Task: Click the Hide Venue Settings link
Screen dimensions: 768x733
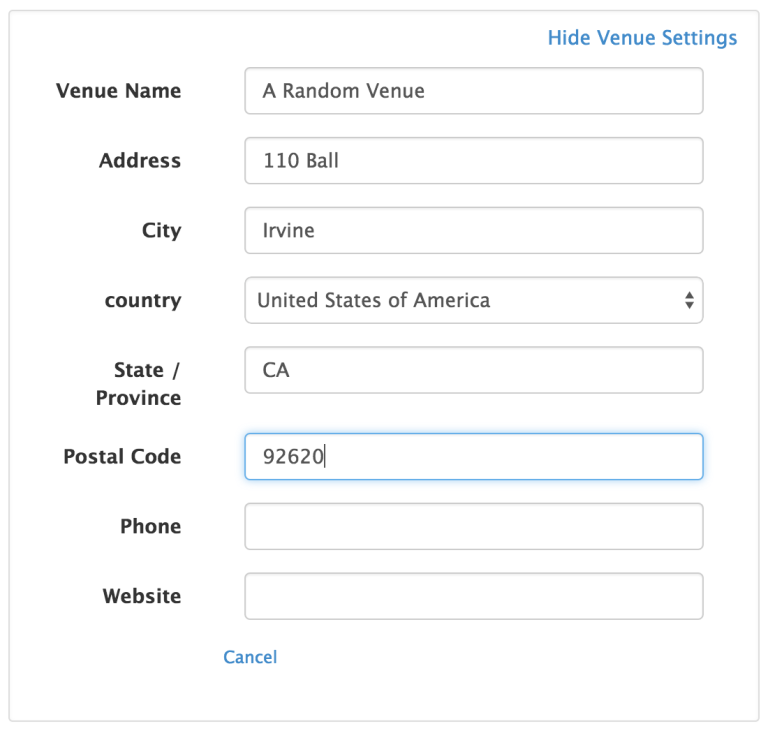Action: click(x=642, y=38)
